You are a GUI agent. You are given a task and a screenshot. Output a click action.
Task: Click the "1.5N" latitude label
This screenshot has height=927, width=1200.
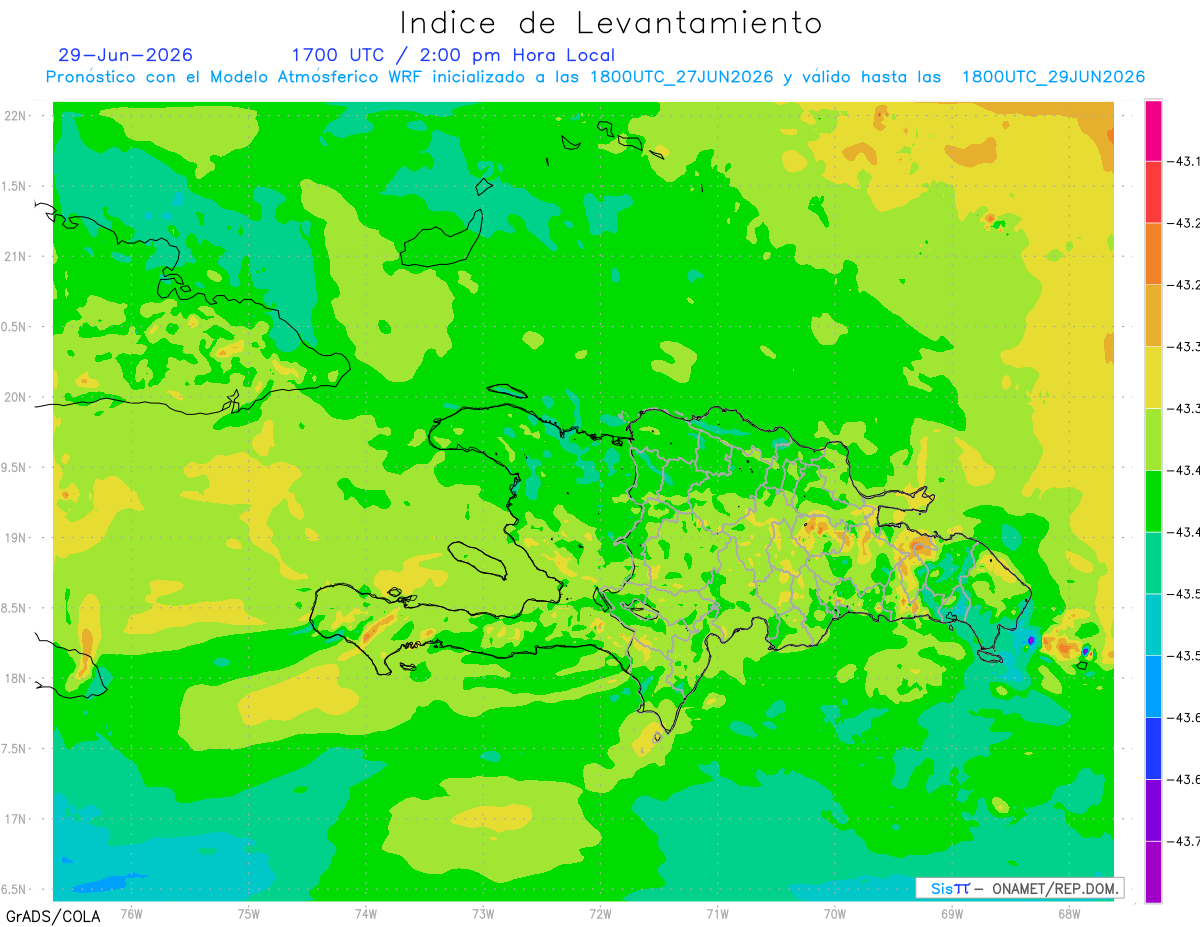tap(15, 186)
